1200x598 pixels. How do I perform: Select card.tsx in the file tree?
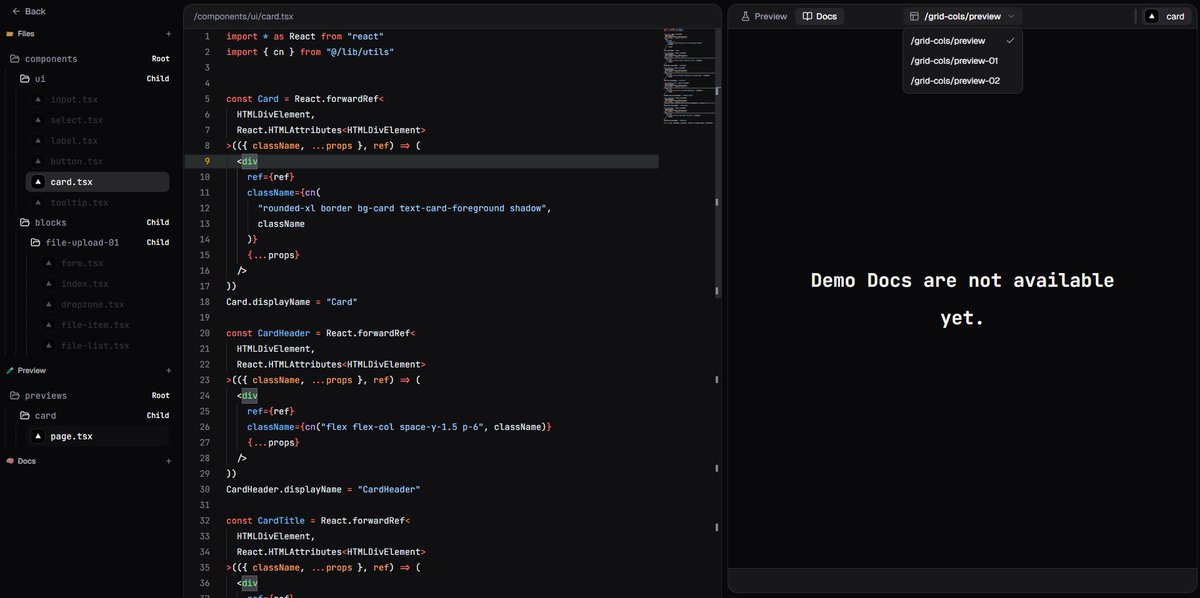(x=97, y=182)
